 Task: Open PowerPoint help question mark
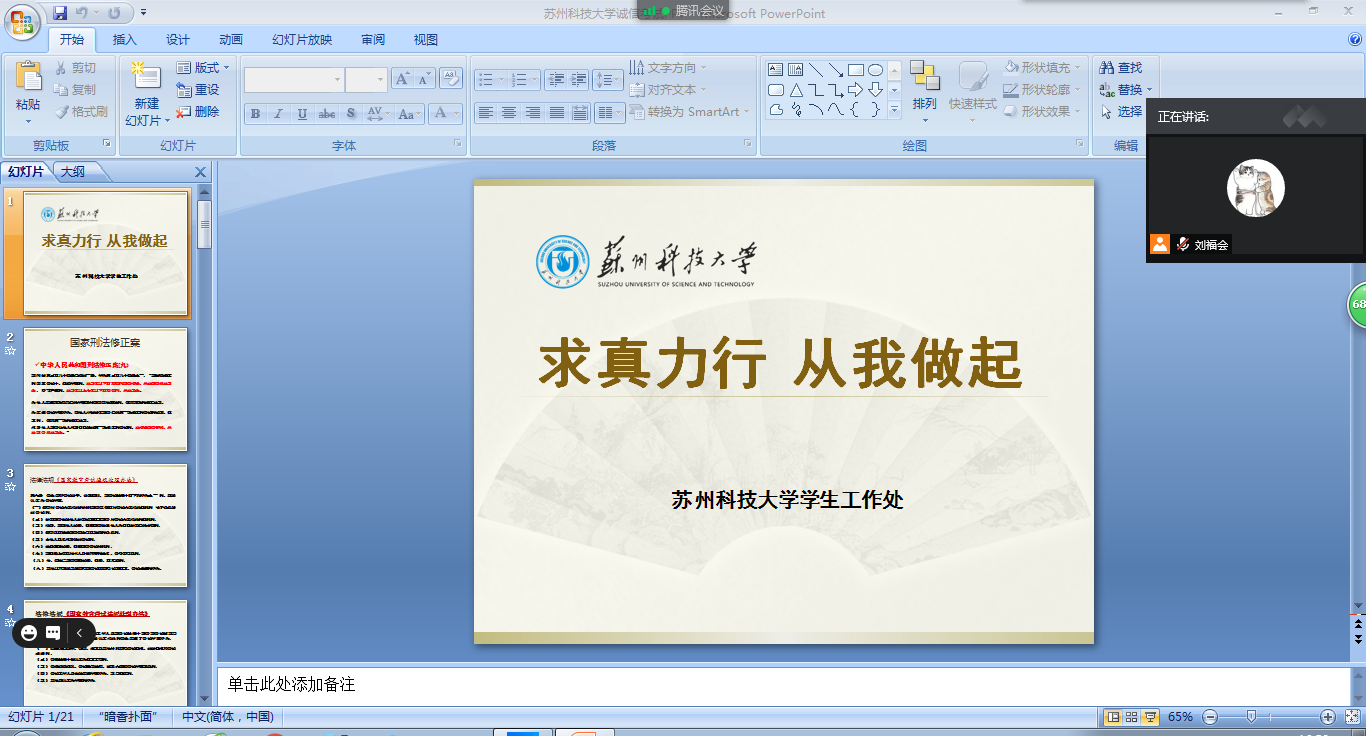pyautogui.click(x=1355, y=40)
